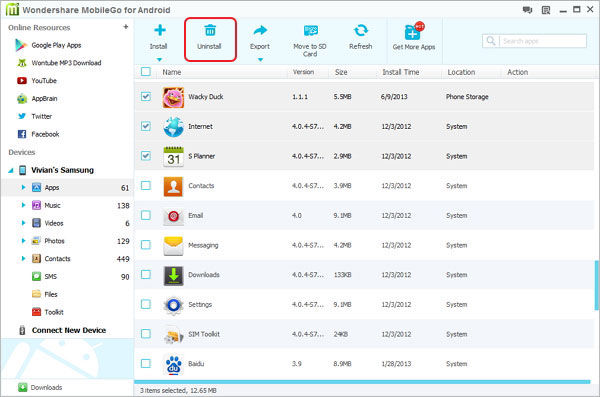Click the vertical scrollbar of app list
This screenshot has width=600, height=397.
click(596, 285)
